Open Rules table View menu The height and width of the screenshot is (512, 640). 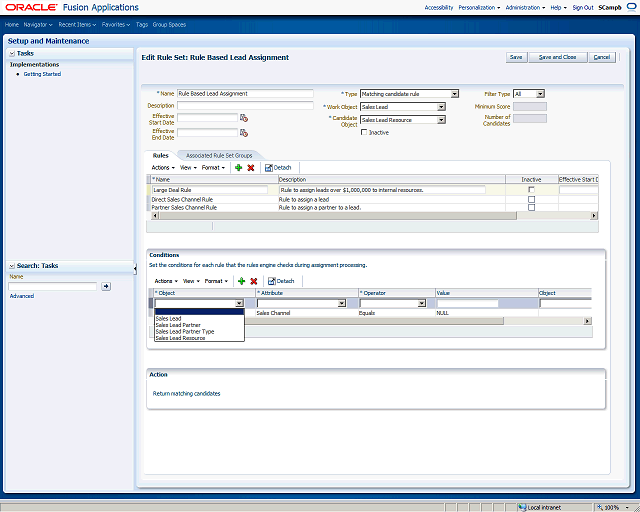pyautogui.click(x=188, y=167)
